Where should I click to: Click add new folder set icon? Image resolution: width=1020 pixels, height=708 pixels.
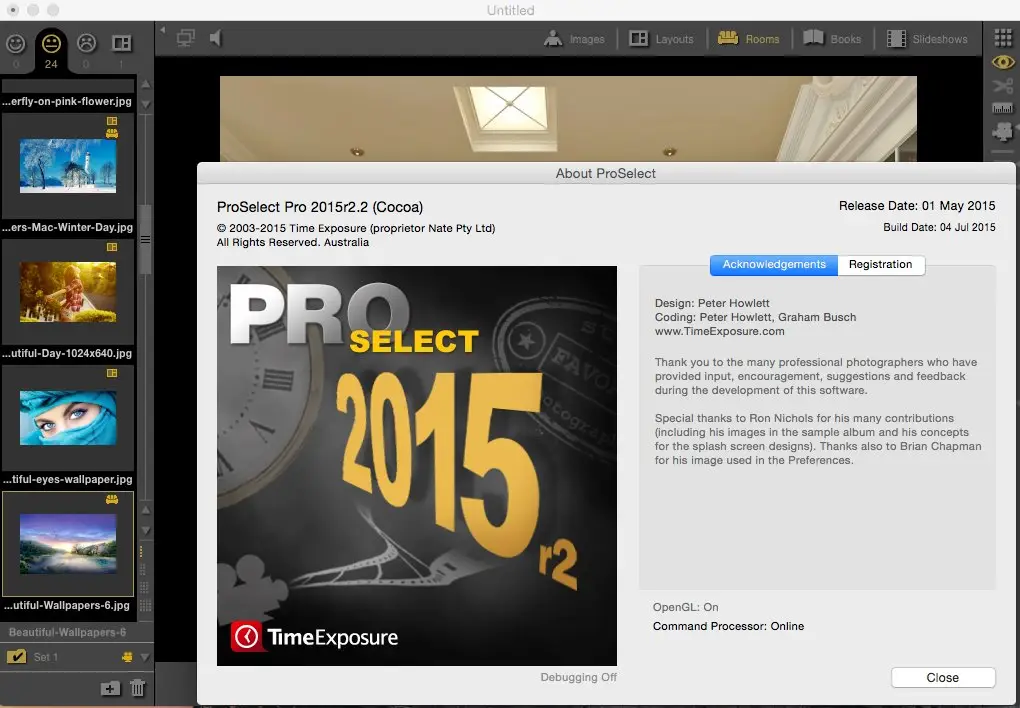110,688
